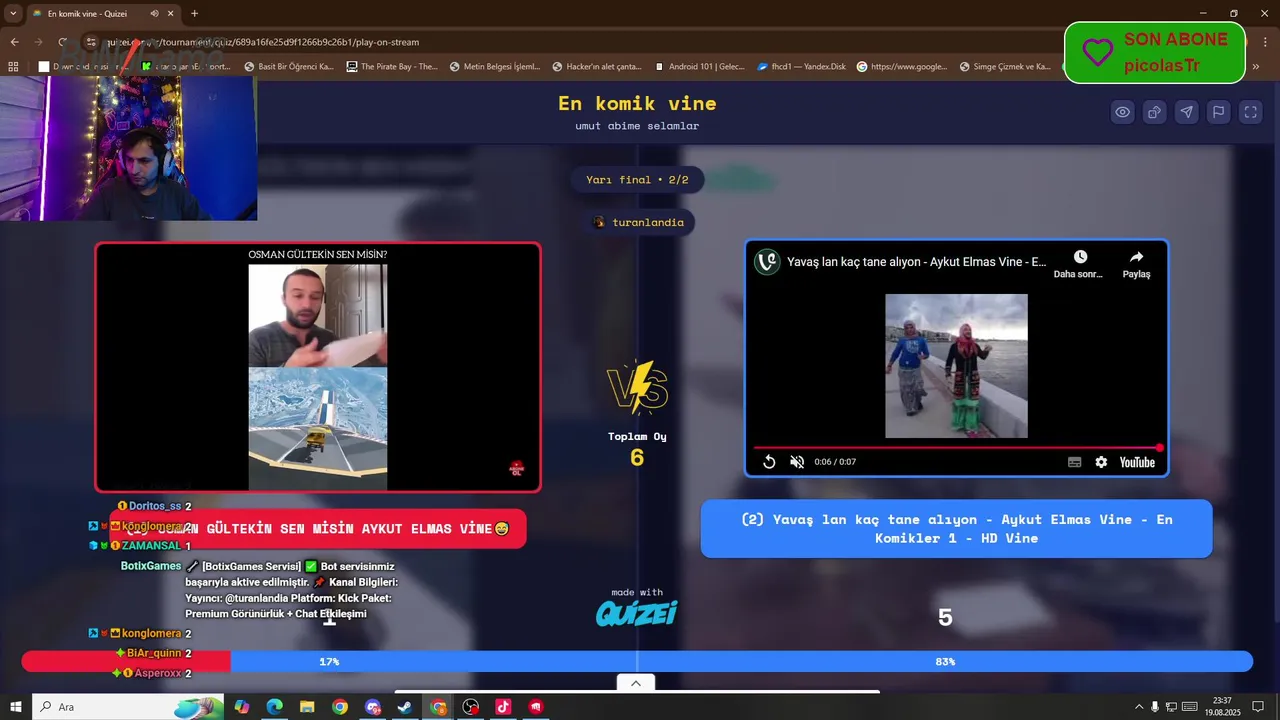The image size is (1280, 720).
Task: Click the Vine channel avatar in player
Action: tap(767, 262)
